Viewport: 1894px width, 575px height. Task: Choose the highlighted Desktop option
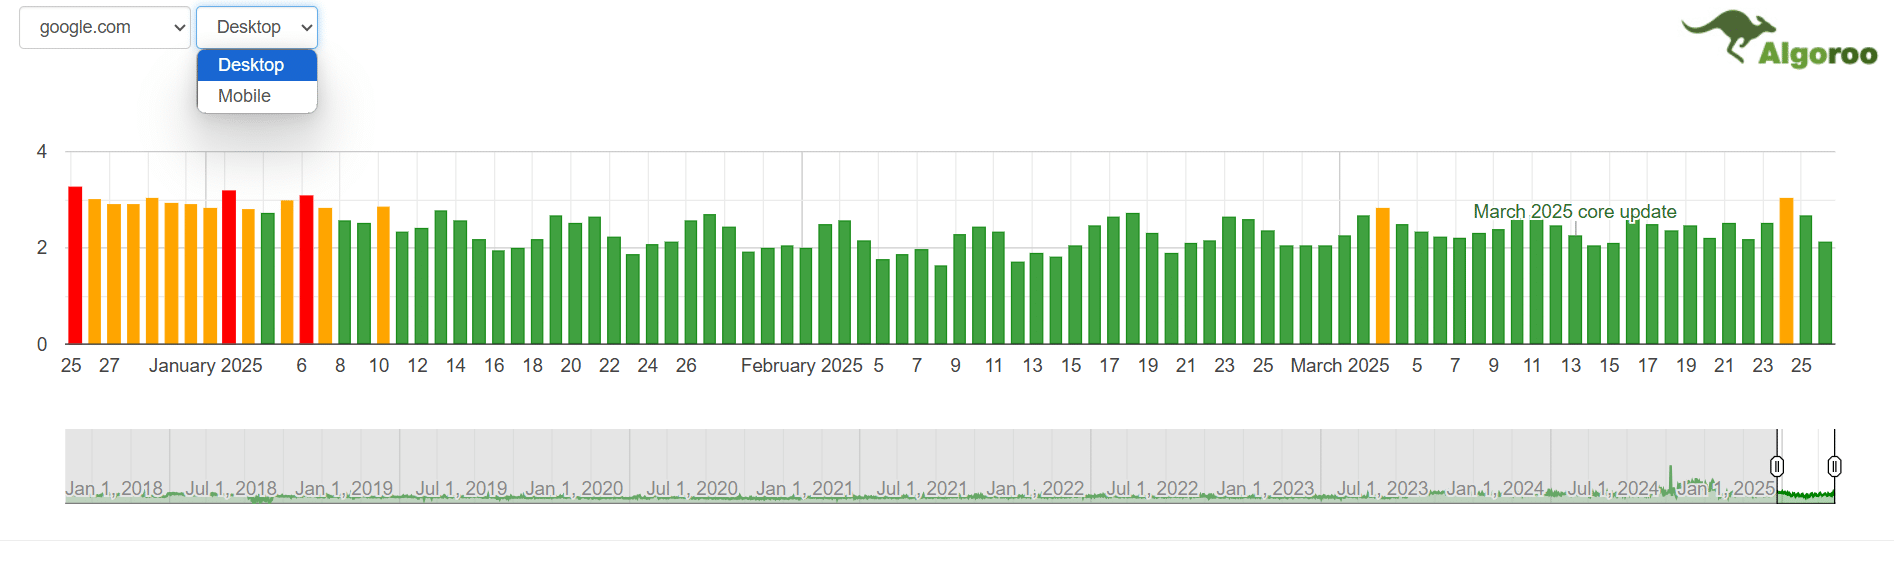[251, 65]
